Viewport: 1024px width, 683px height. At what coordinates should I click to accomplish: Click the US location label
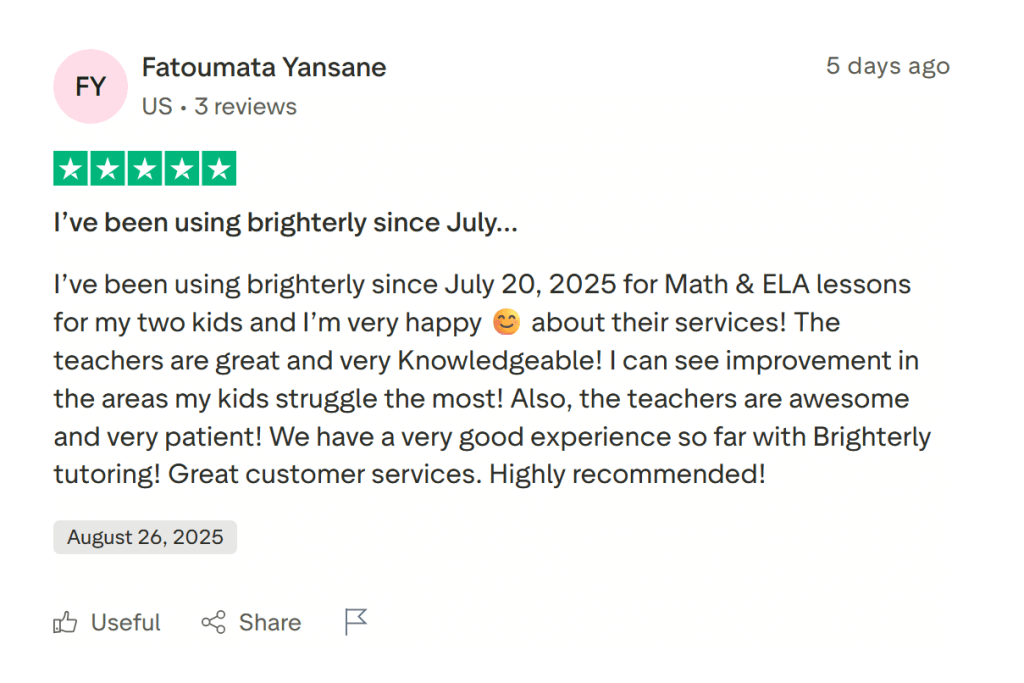(156, 106)
